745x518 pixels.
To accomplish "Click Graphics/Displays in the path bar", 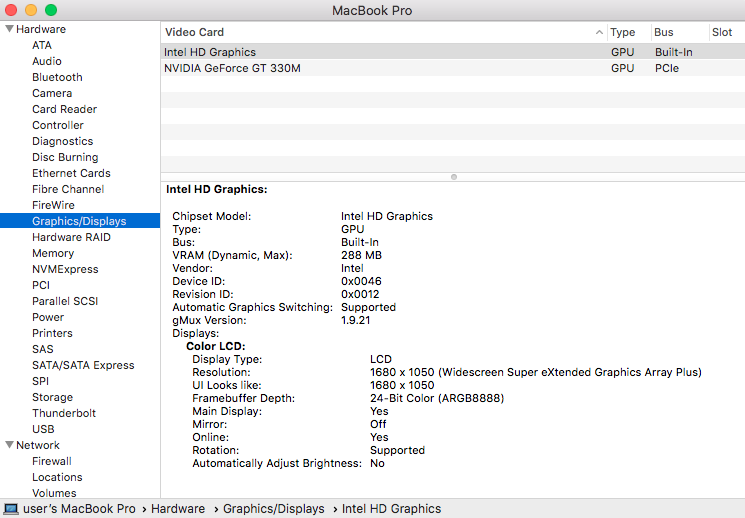I will pyautogui.click(x=274, y=509).
